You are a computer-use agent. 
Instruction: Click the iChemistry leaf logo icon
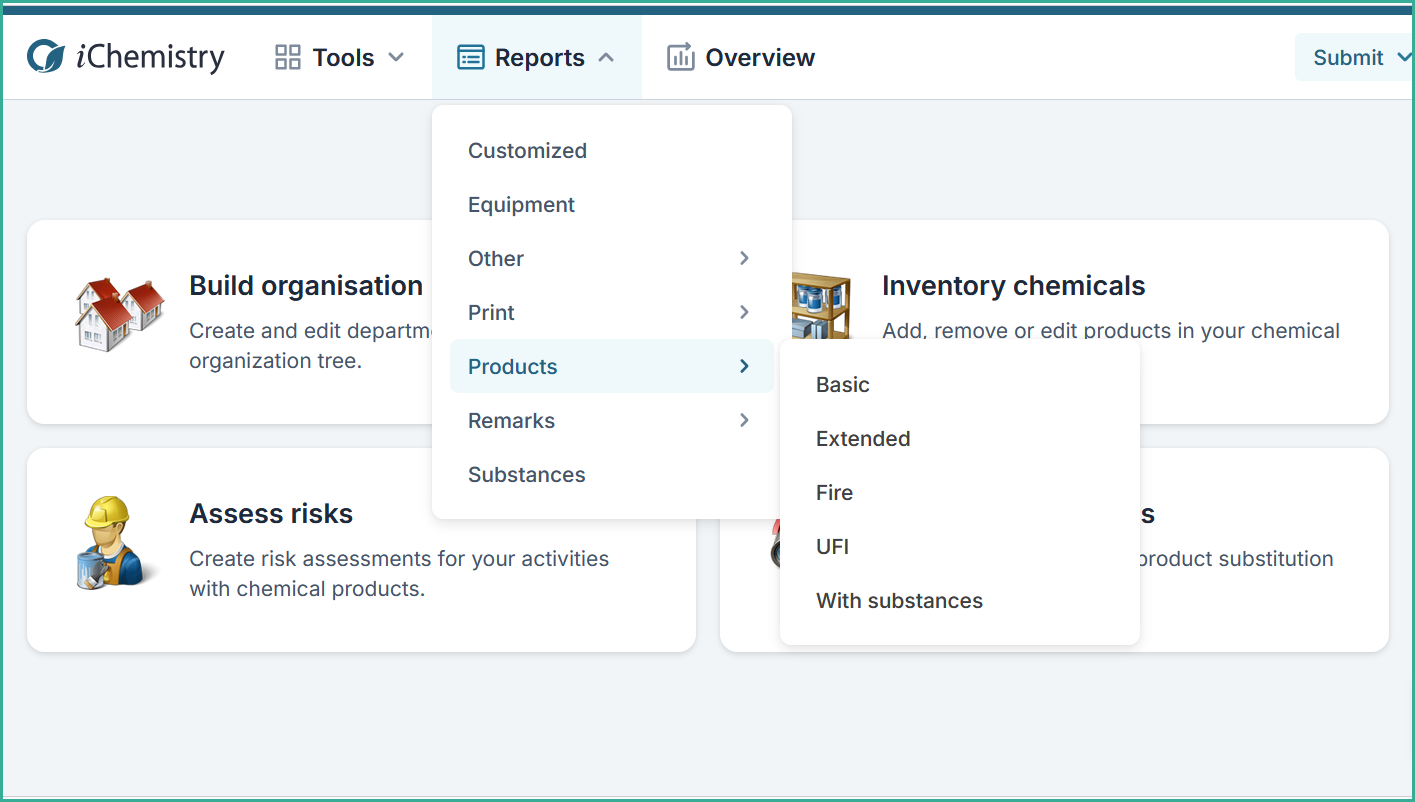[x=46, y=57]
